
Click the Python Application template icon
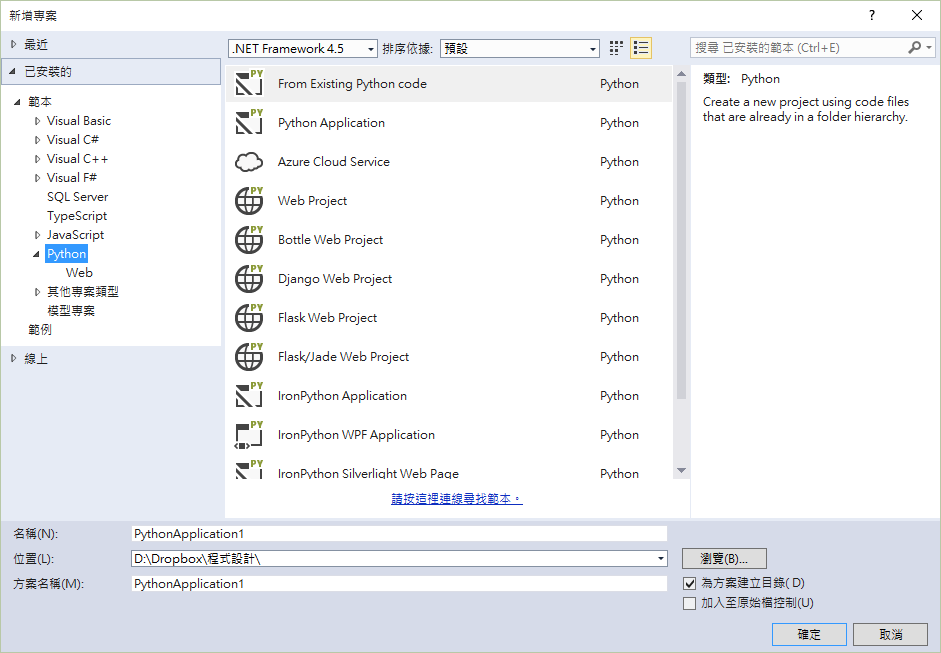click(x=249, y=122)
